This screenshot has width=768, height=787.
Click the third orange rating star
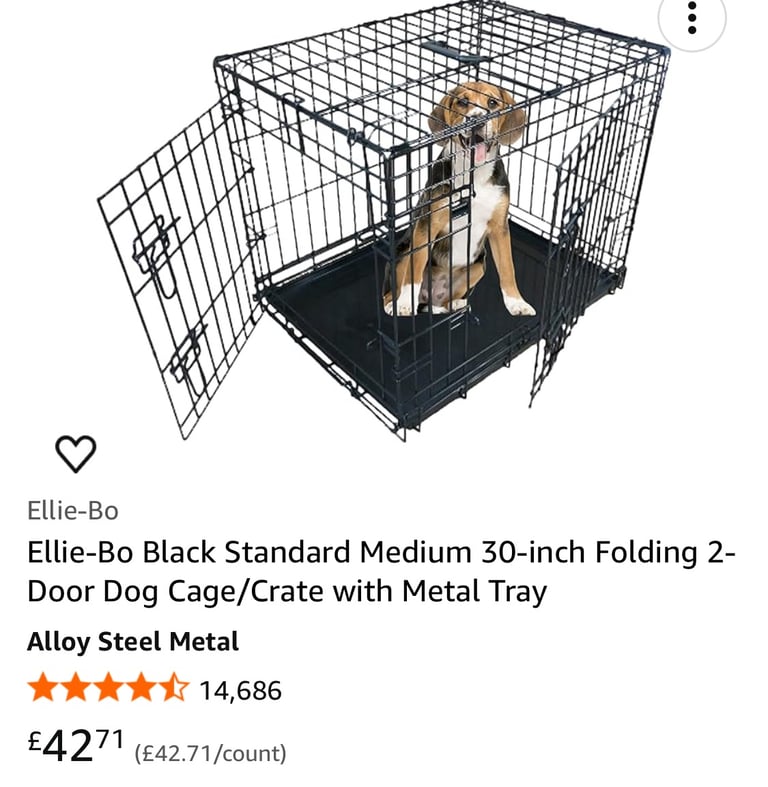(x=108, y=688)
